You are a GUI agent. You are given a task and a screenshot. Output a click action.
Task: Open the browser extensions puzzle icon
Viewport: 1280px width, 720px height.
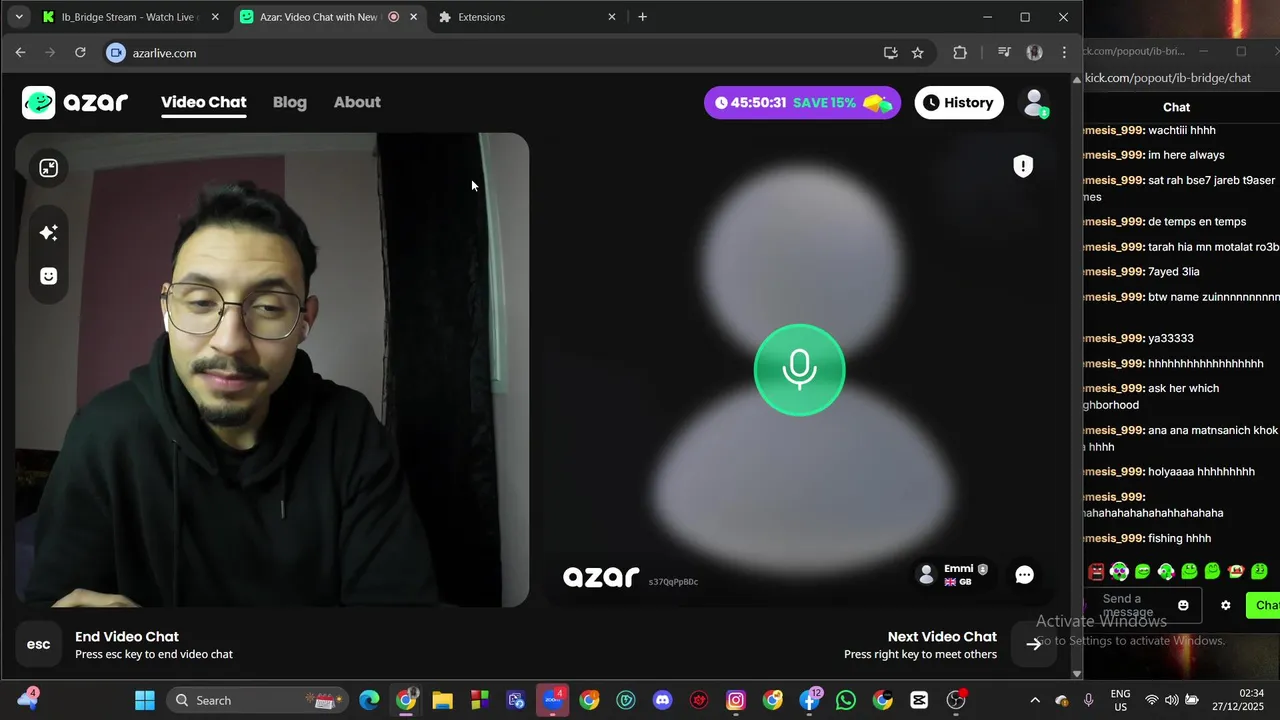point(960,53)
